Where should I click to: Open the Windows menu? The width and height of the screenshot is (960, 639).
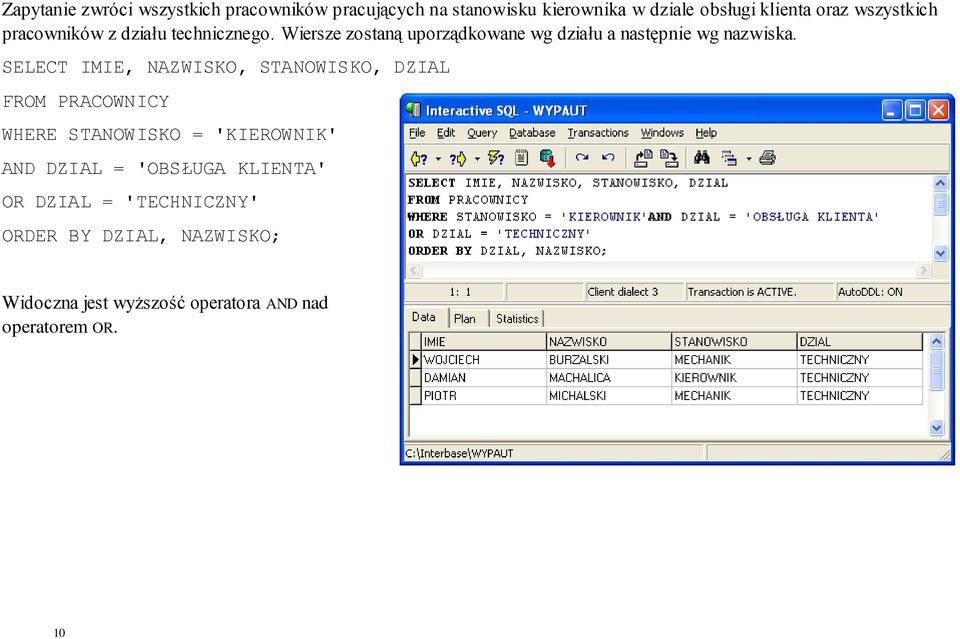662,133
